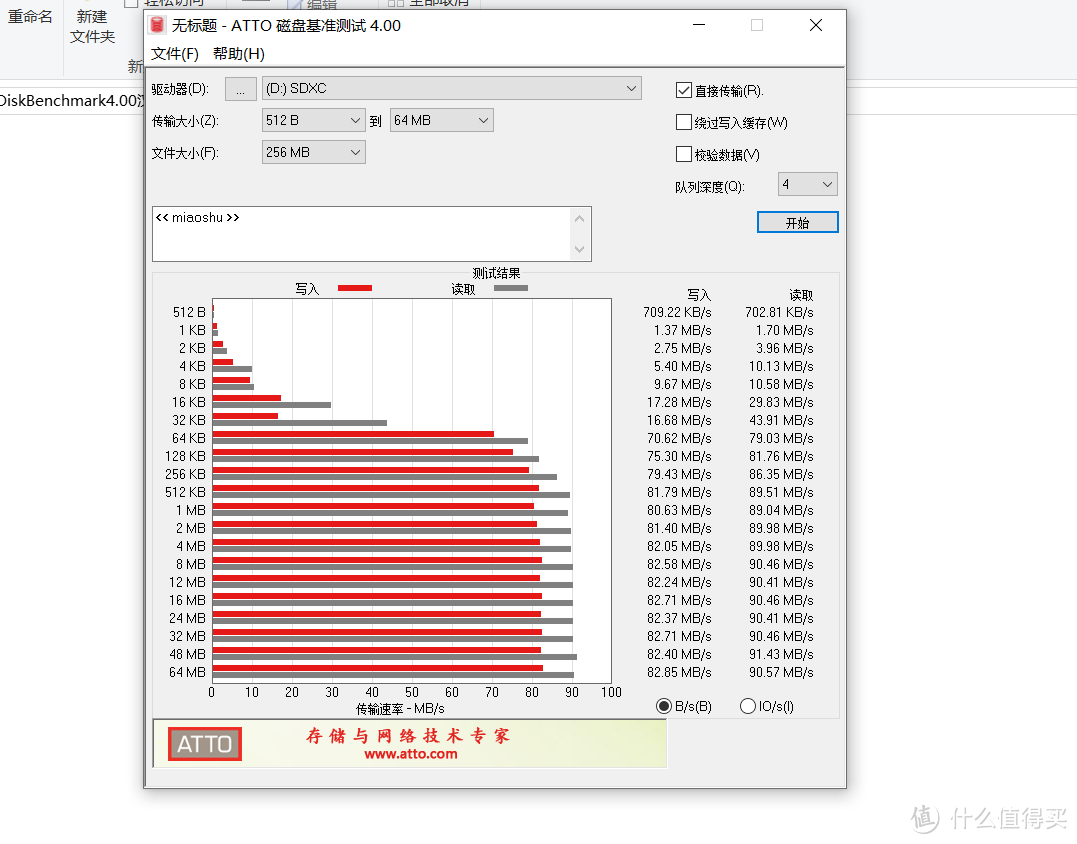The height and width of the screenshot is (844, 1077).
Task: Open the 64 MB transfer size dropdown
Action: click(442, 120)
